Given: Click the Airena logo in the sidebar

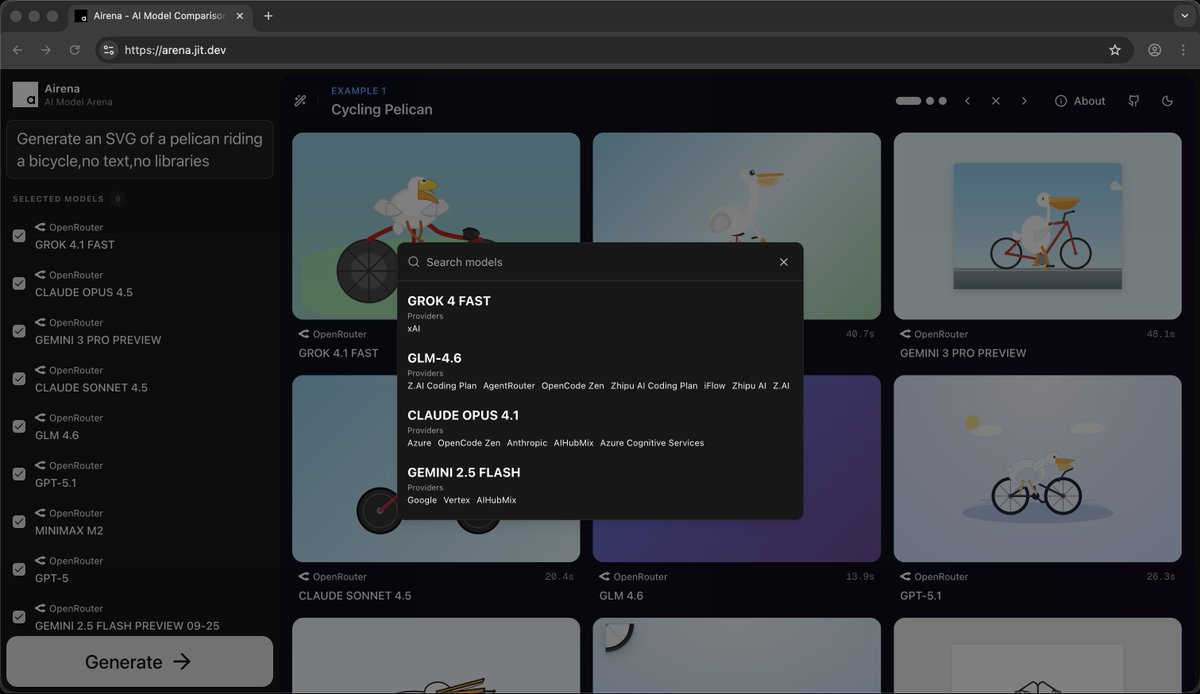Looking at the screenshot, I should (24, 94).
